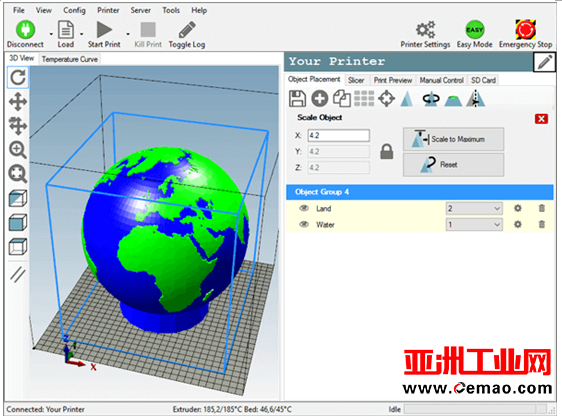Open the extruder dropdown for Land
562x419 pixels.
(x=474, y=208)
